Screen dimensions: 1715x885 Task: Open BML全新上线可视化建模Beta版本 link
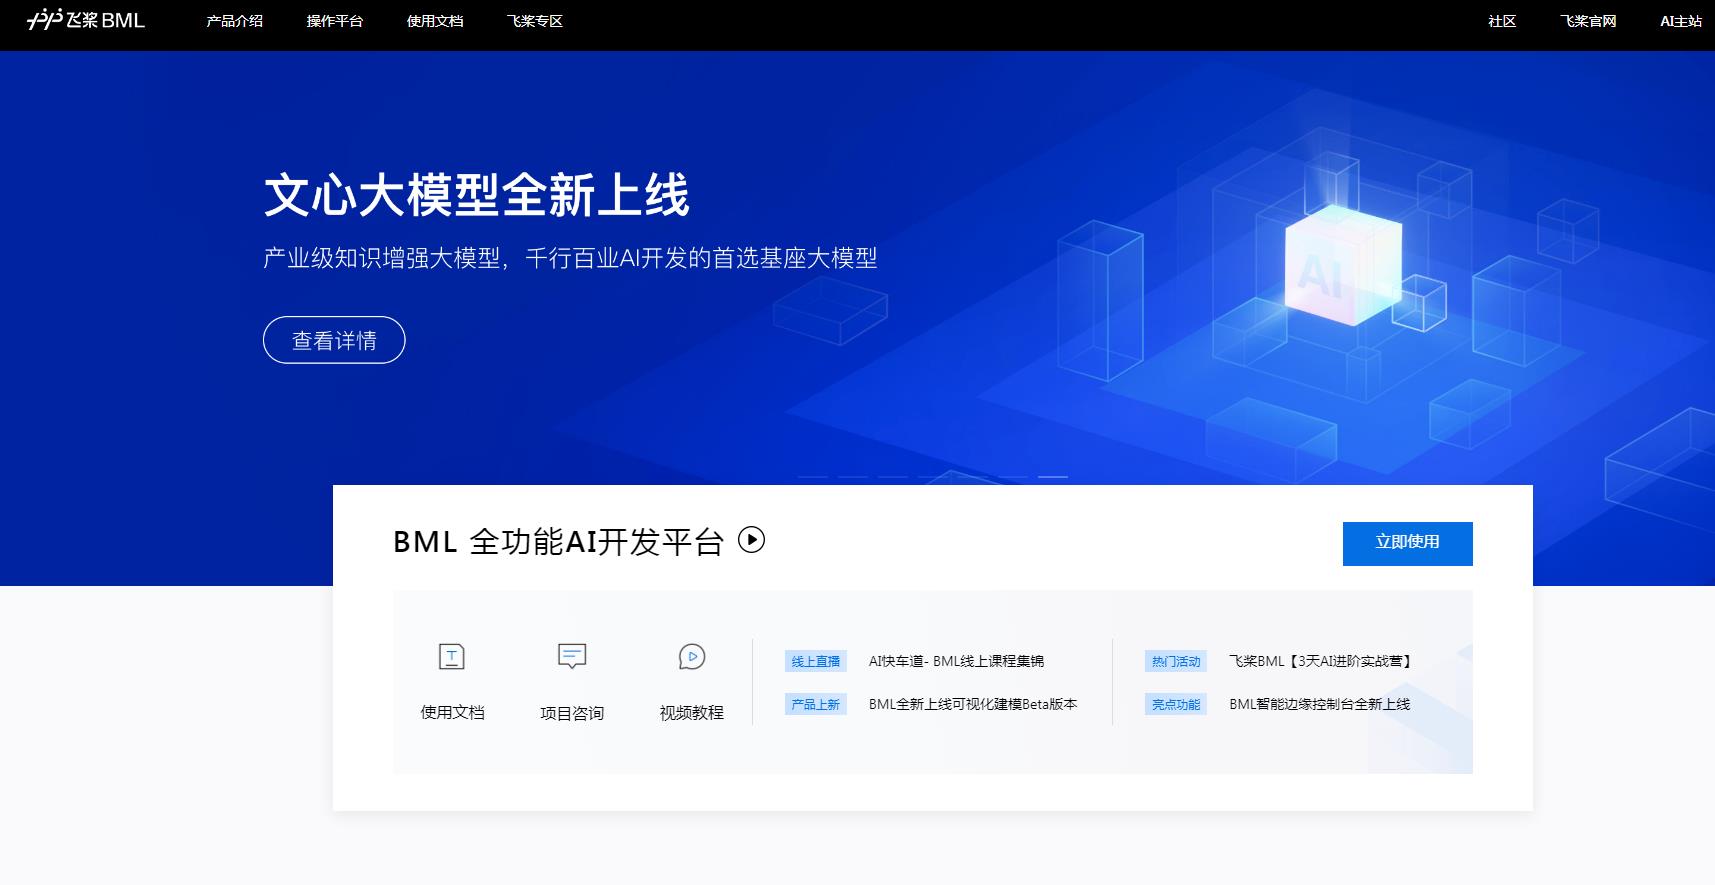coord(973,704)
